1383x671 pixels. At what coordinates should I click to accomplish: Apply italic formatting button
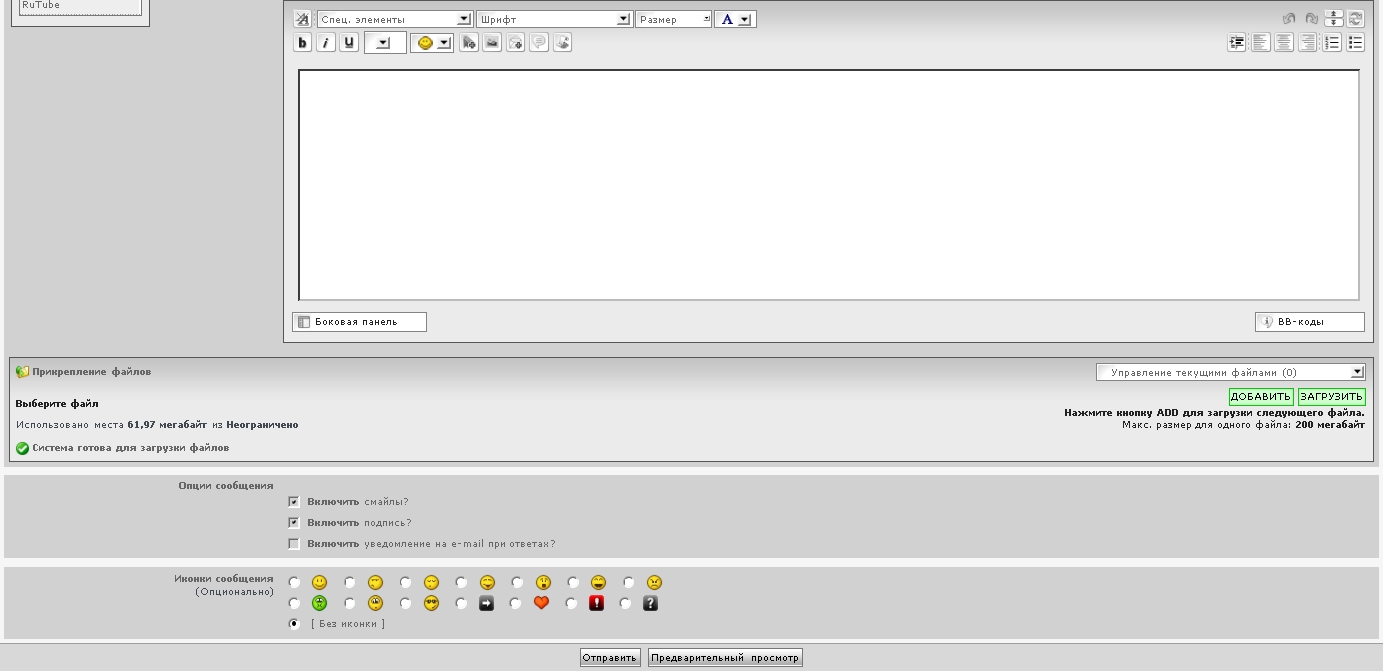(x=326, y=43)
